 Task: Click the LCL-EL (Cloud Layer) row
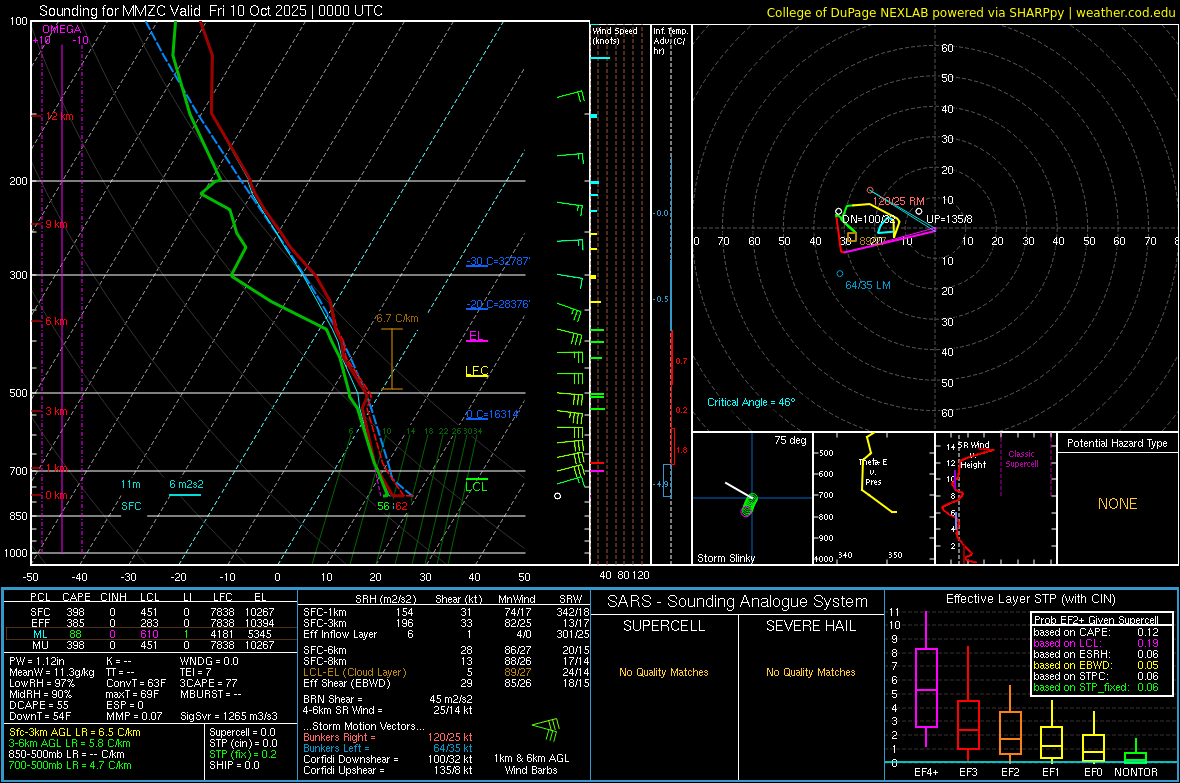(x=446, y=672)
